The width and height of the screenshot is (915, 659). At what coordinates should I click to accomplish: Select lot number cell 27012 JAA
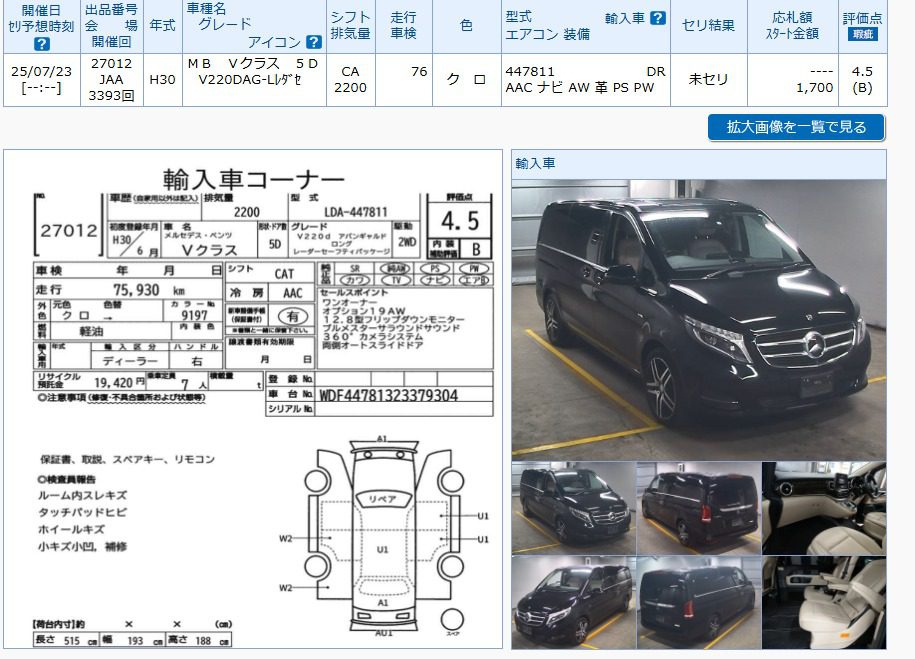(x=111, y=80)
